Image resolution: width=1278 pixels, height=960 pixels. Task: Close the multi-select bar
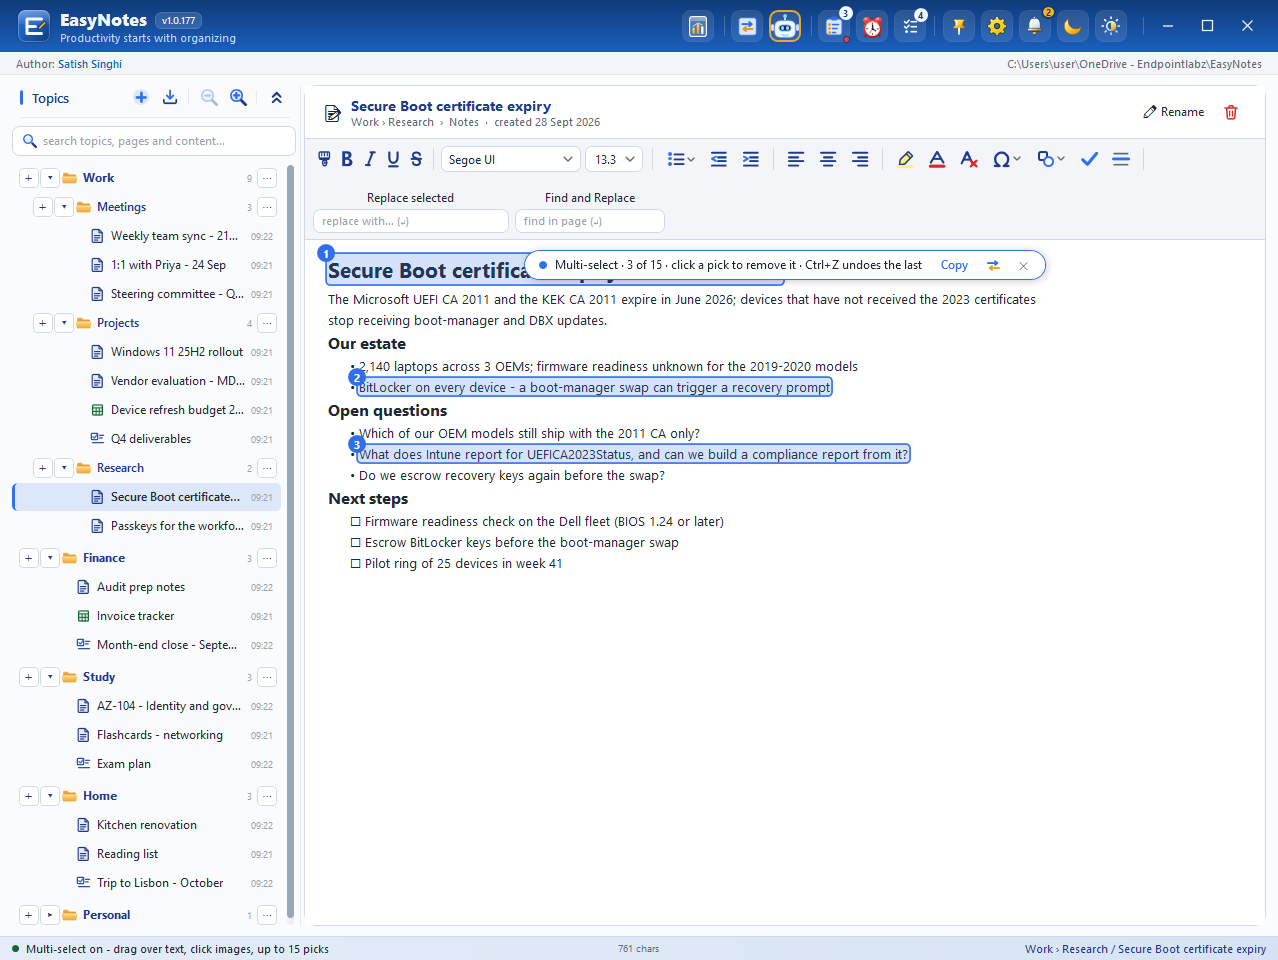click(1023, 266)
